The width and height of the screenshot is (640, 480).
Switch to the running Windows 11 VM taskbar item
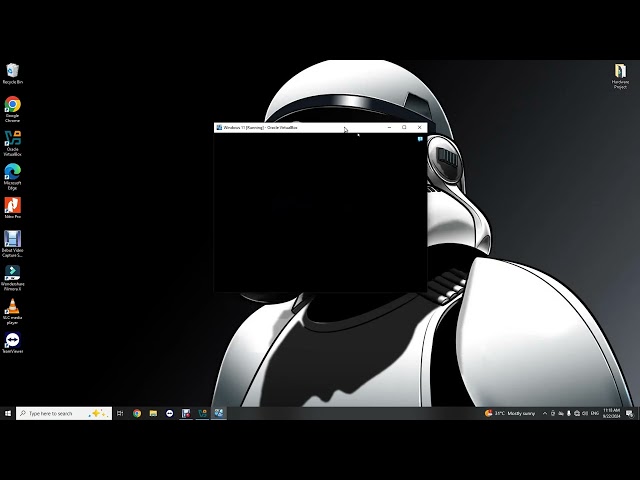pos(219,413)
